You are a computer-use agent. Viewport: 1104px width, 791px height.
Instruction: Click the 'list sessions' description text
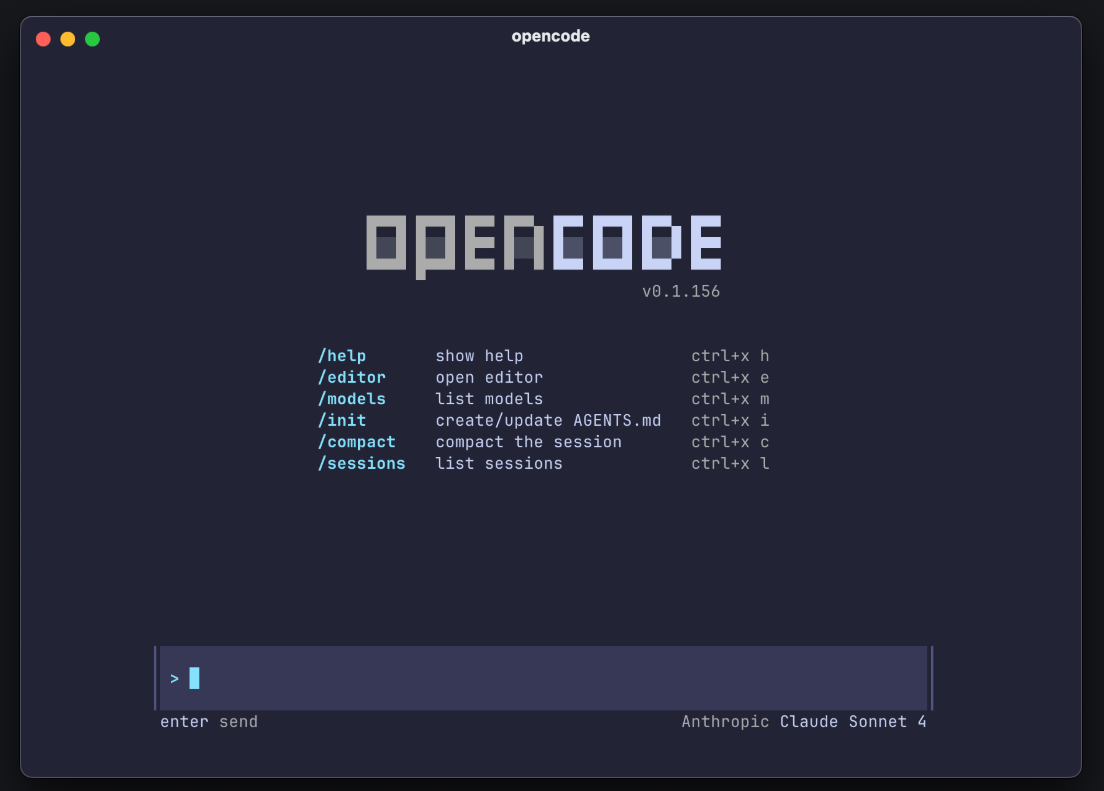[x=499, y=463]
